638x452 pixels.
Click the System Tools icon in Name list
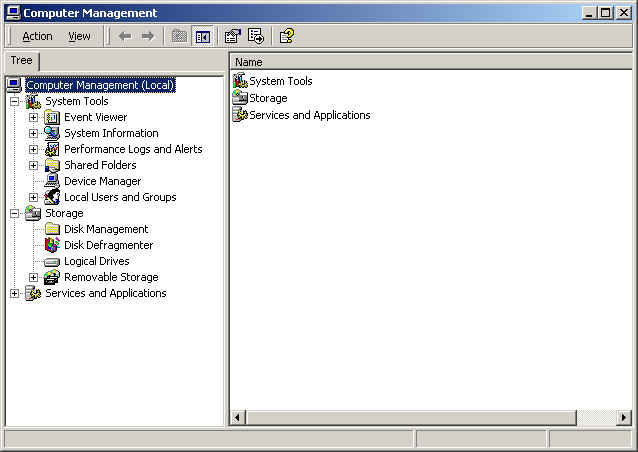tap(240, 81)
